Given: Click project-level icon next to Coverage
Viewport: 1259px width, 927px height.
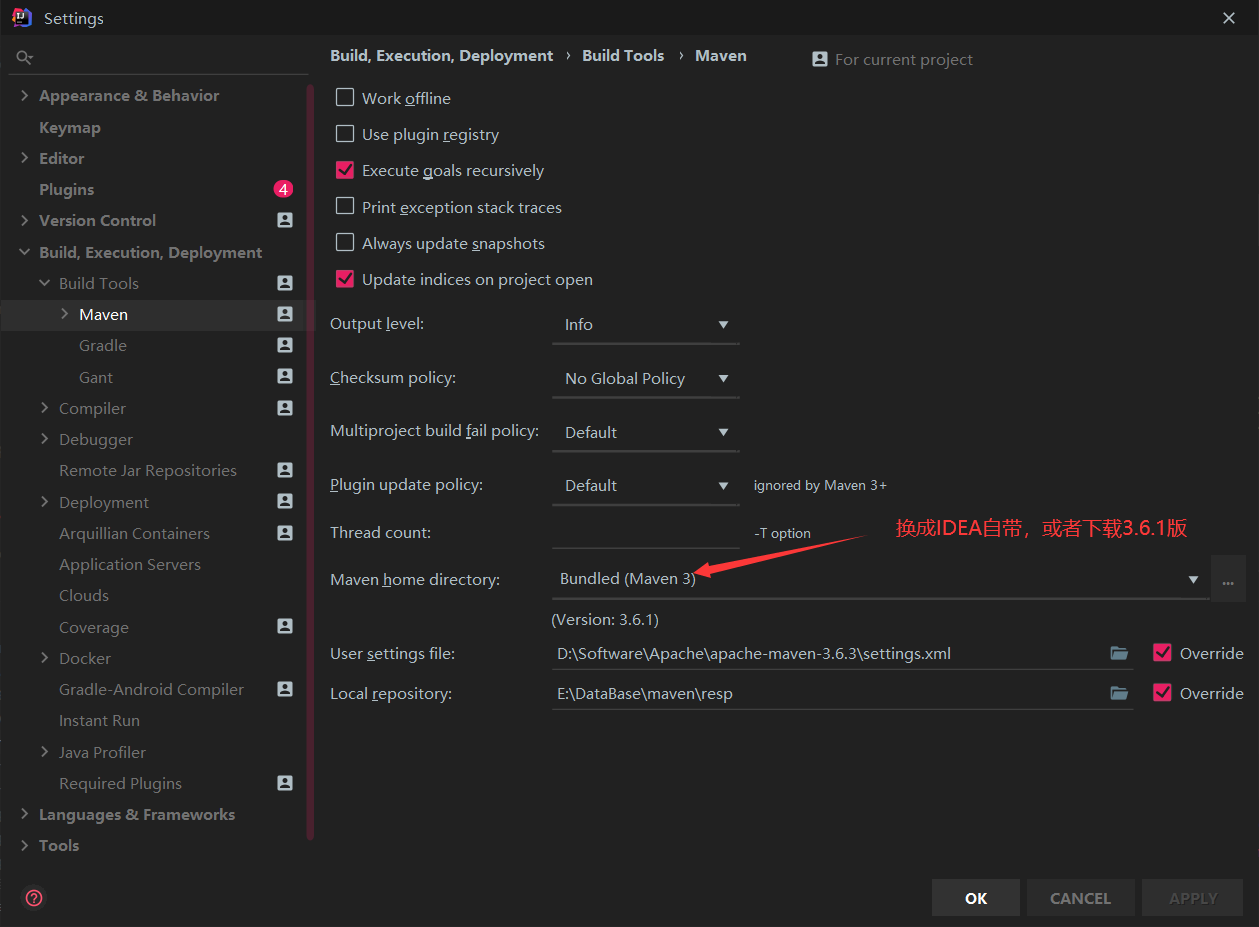Looking at the screenshot, I should click(285, 626).
